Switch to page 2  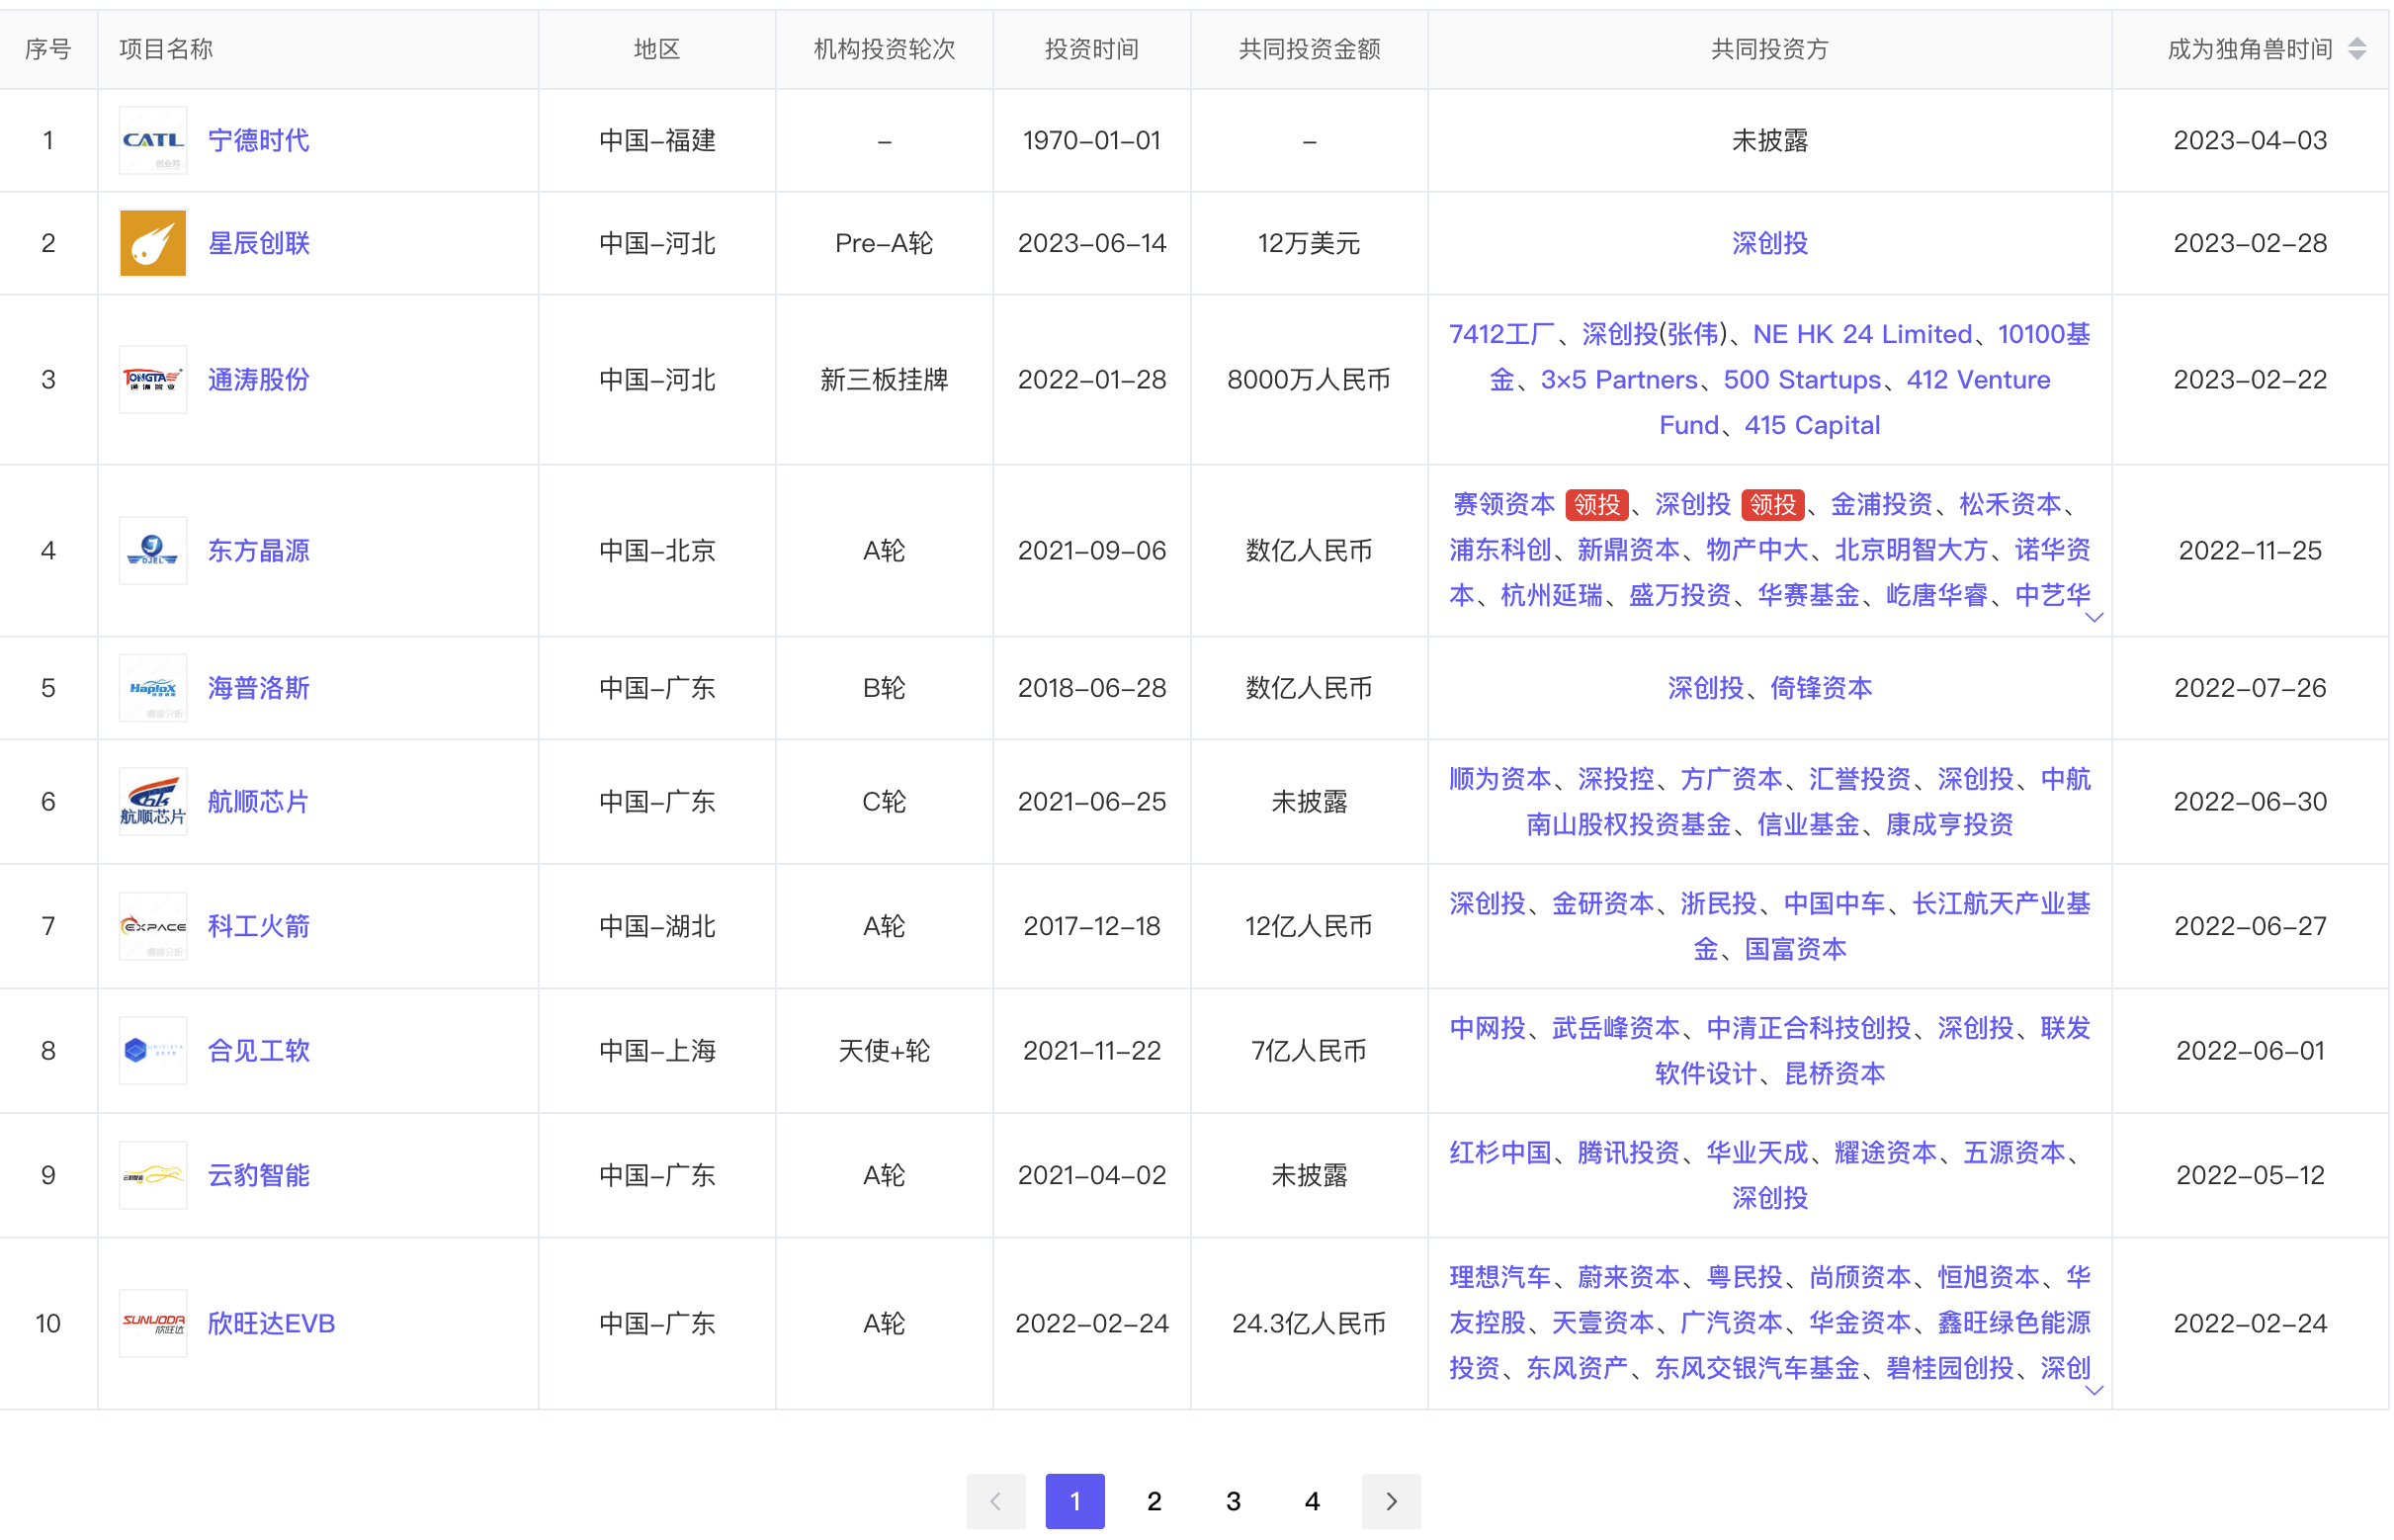[1155, 1502]
